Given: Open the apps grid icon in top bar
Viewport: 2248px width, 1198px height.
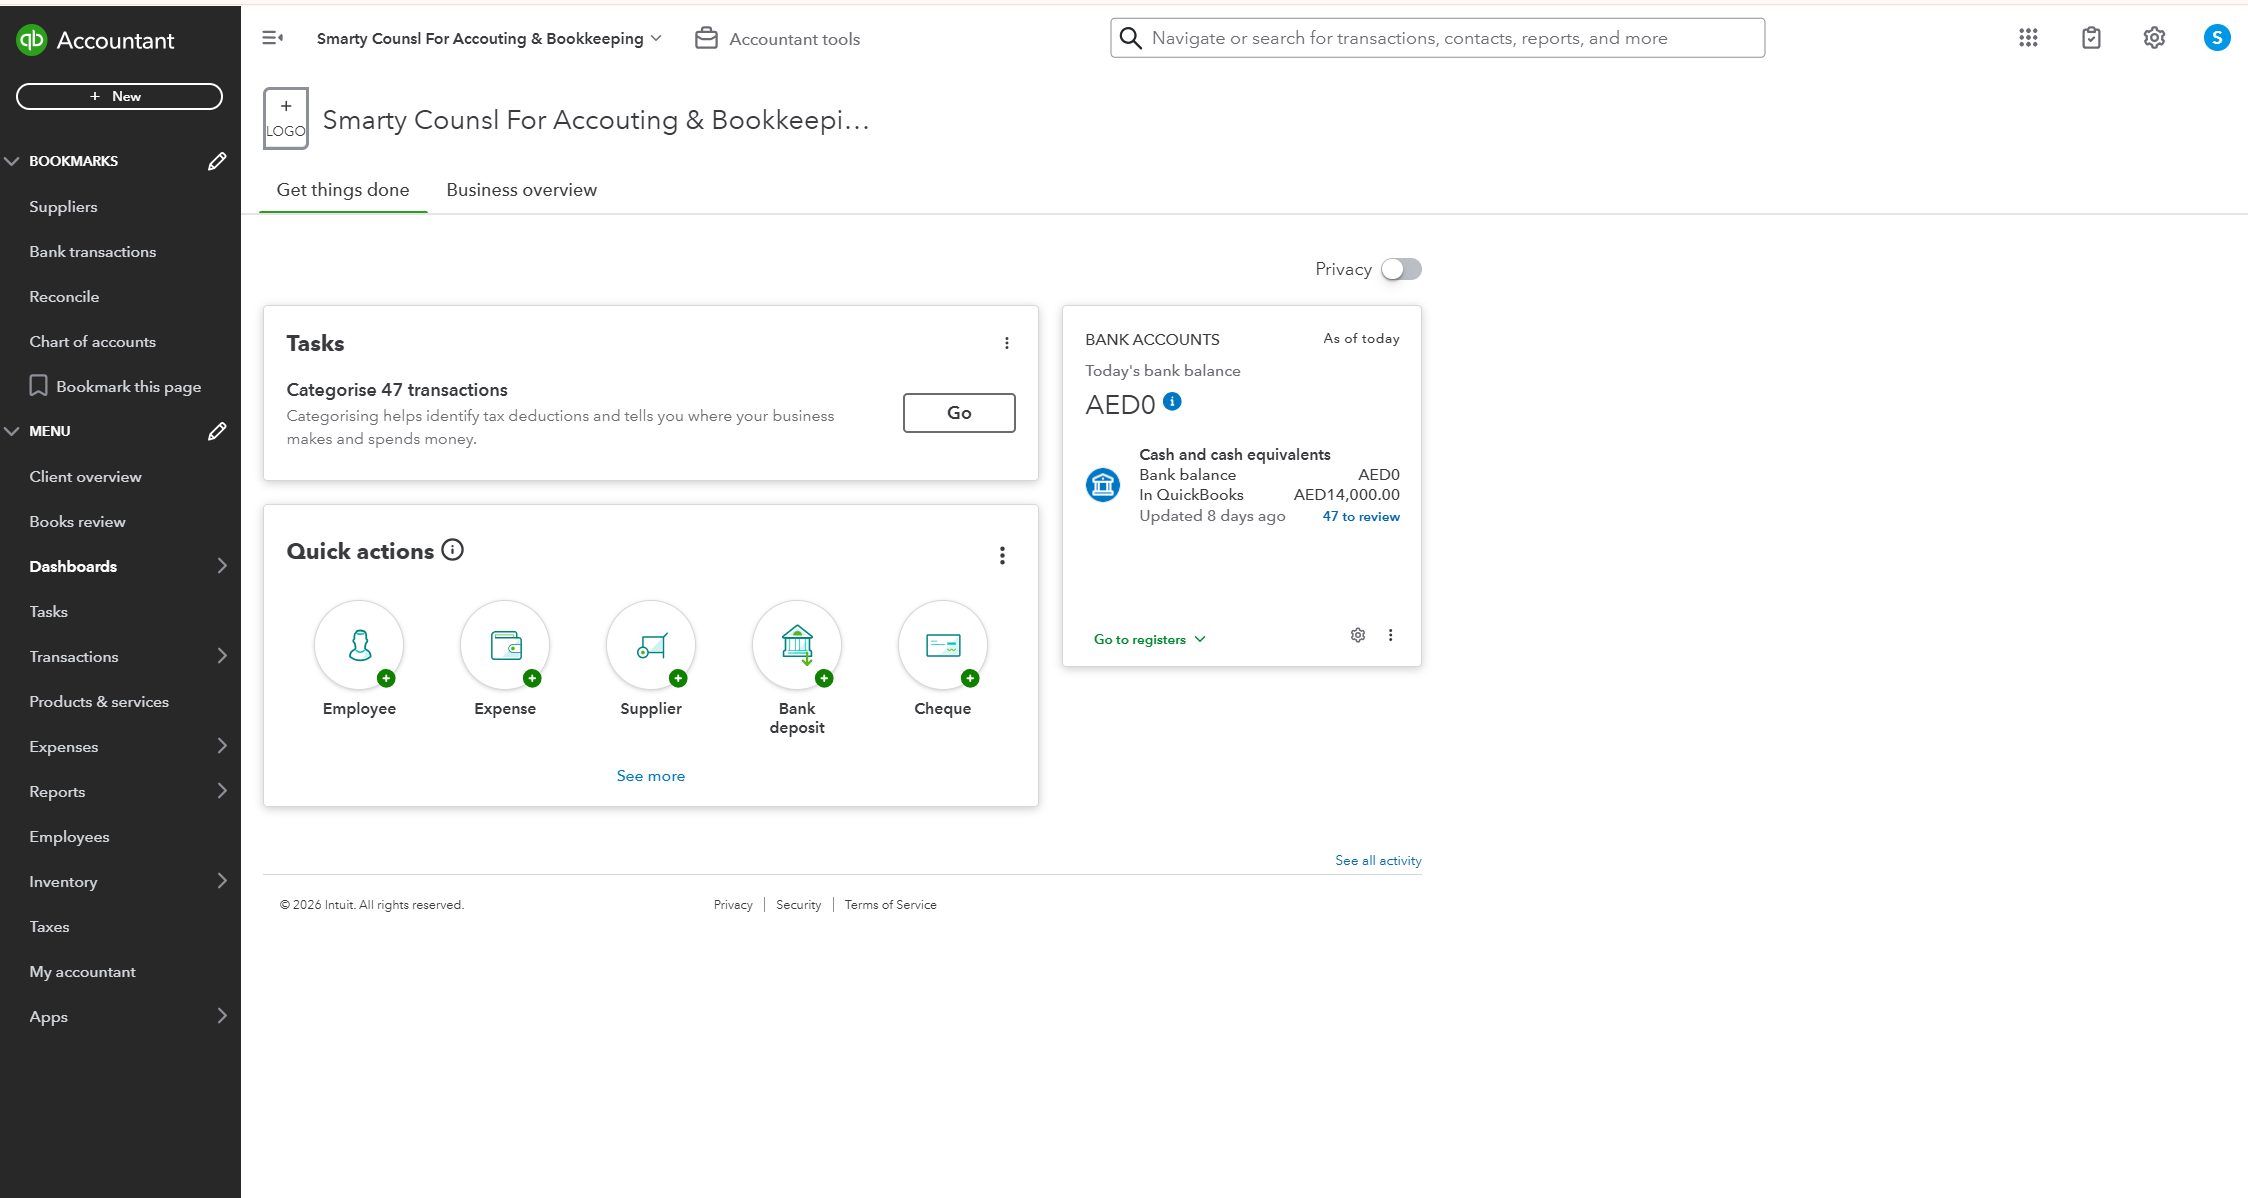Looking at the screenshot, I should coord(2027,37).
